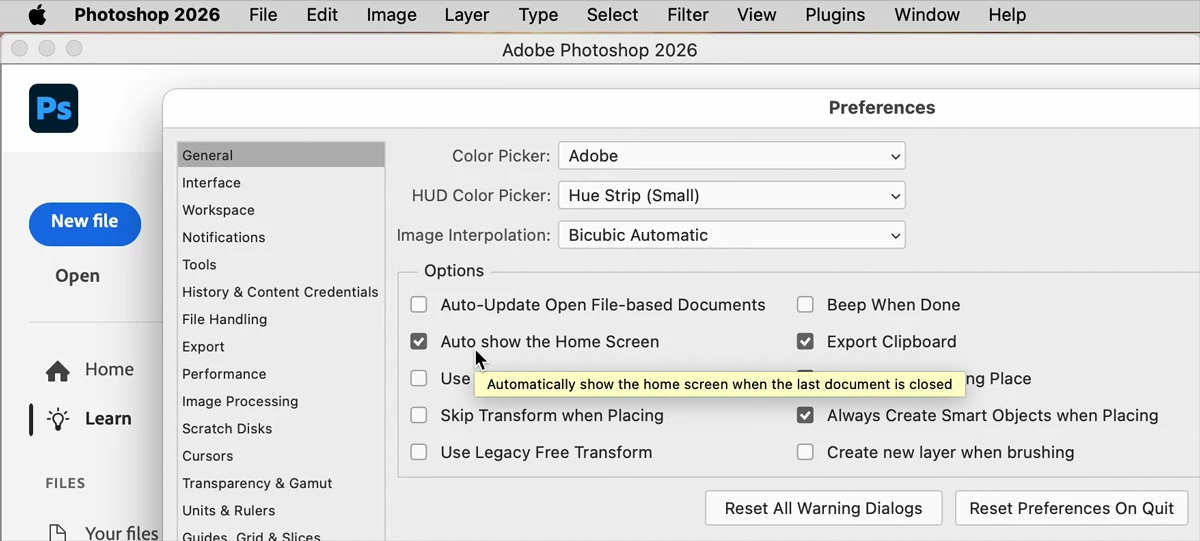1200x541 pixels.
Task: Click Reset All Warning Dialogs button
Action: [824, 508]
